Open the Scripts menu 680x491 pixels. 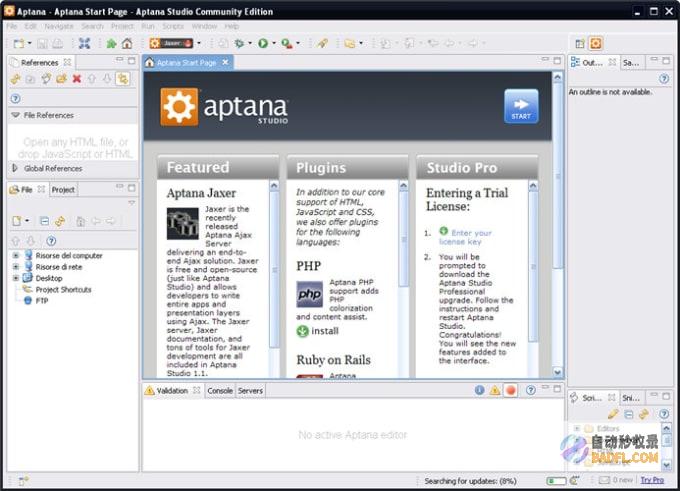[173, 26]
